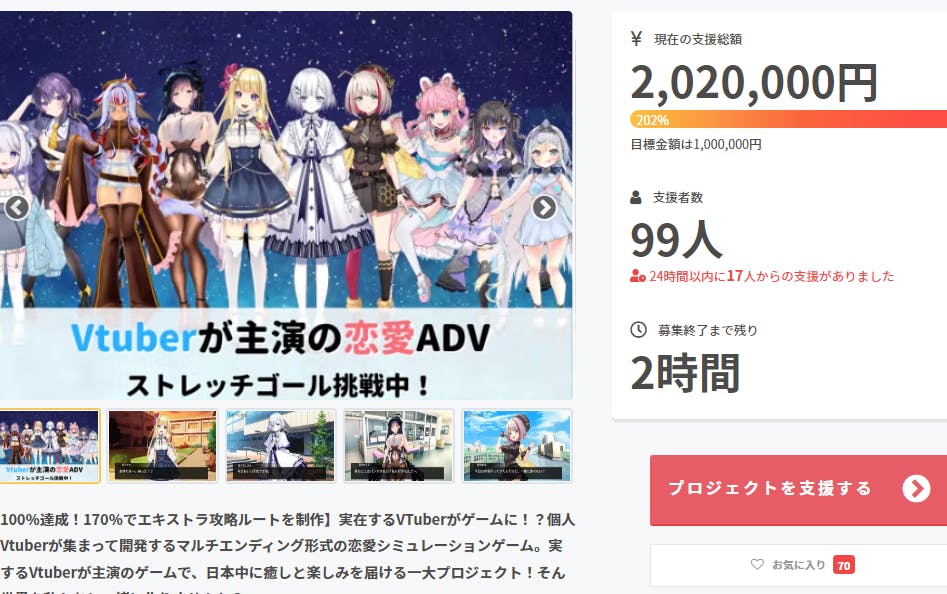This screenshot has height=594, width=947.
Task: Click the main Vtuber ADV banner image
Action: point(286,205)
